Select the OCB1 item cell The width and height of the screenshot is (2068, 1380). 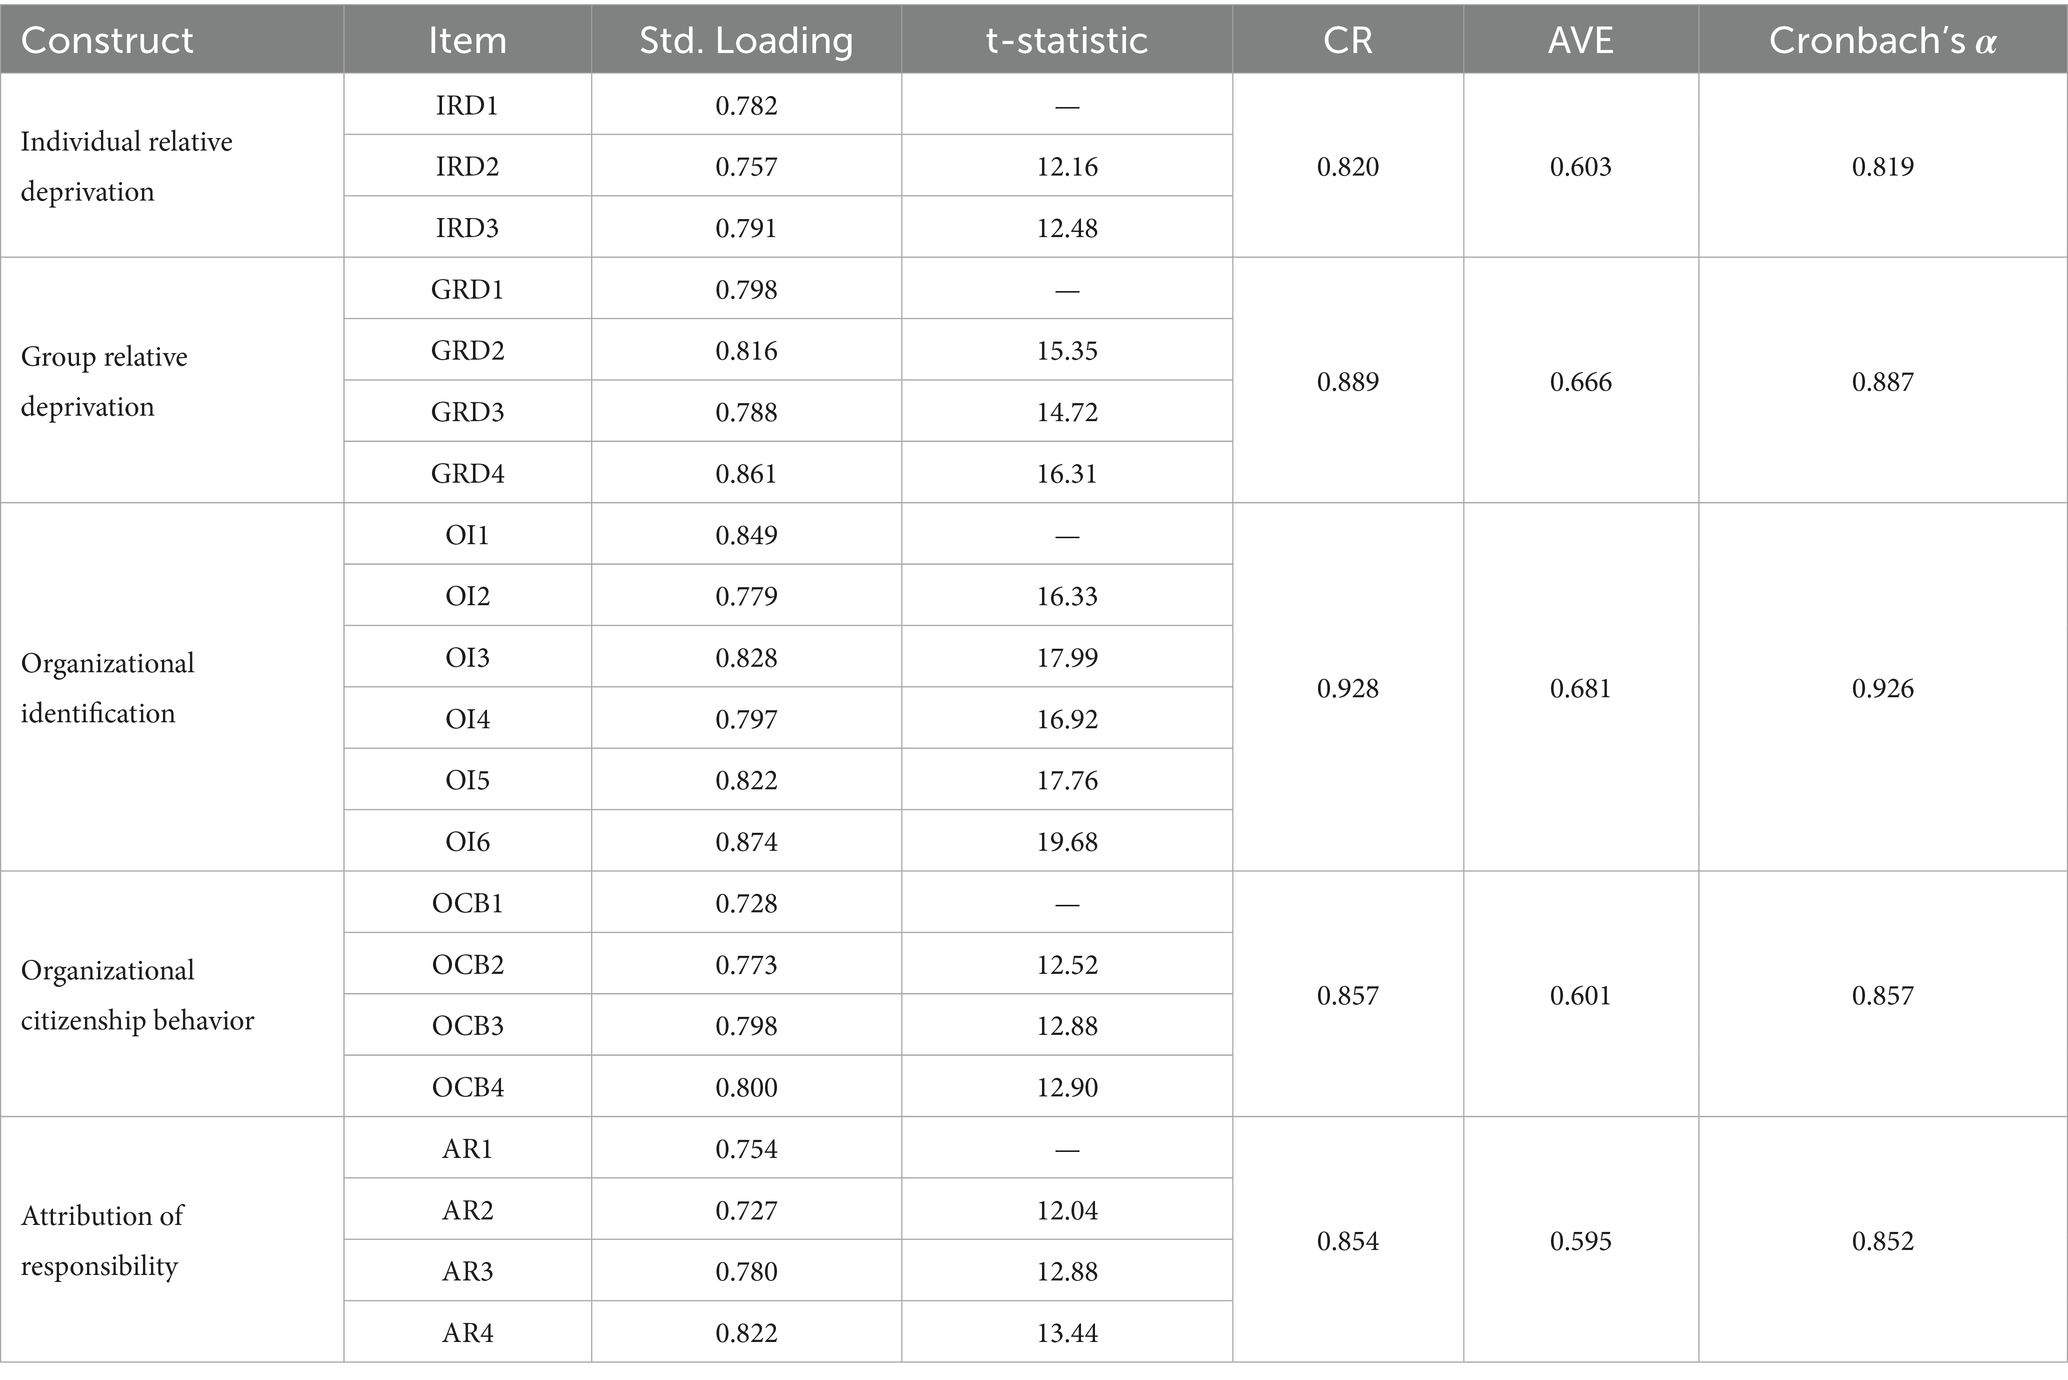point(467,903)
